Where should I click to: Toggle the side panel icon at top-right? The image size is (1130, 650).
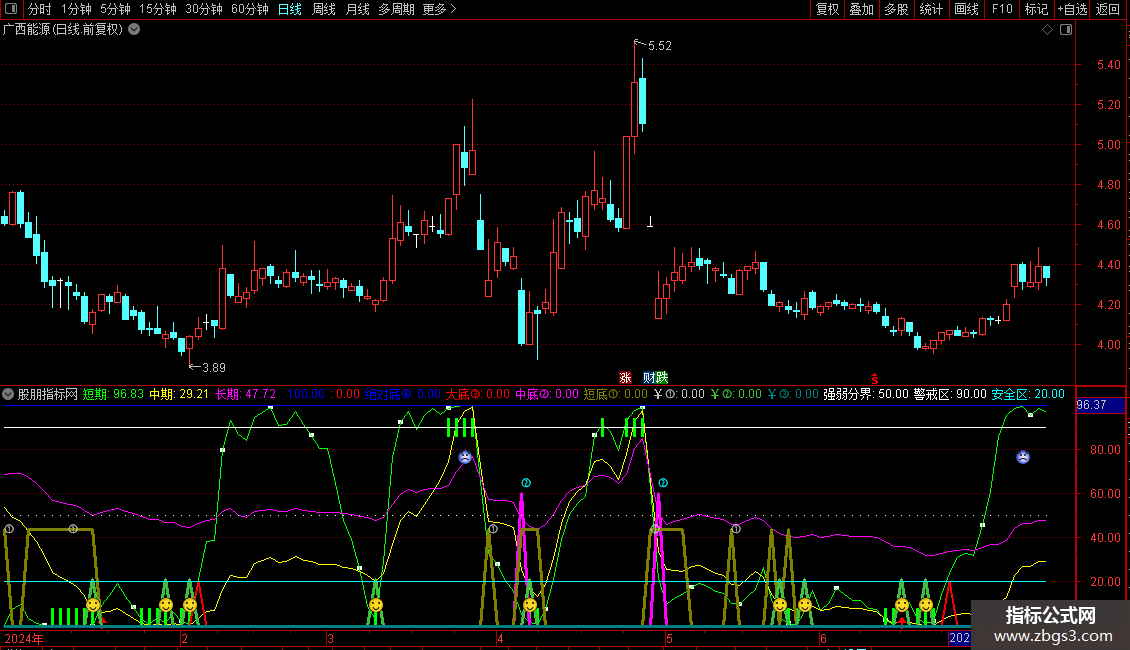pyautogui.click(x=1066, y=30)
